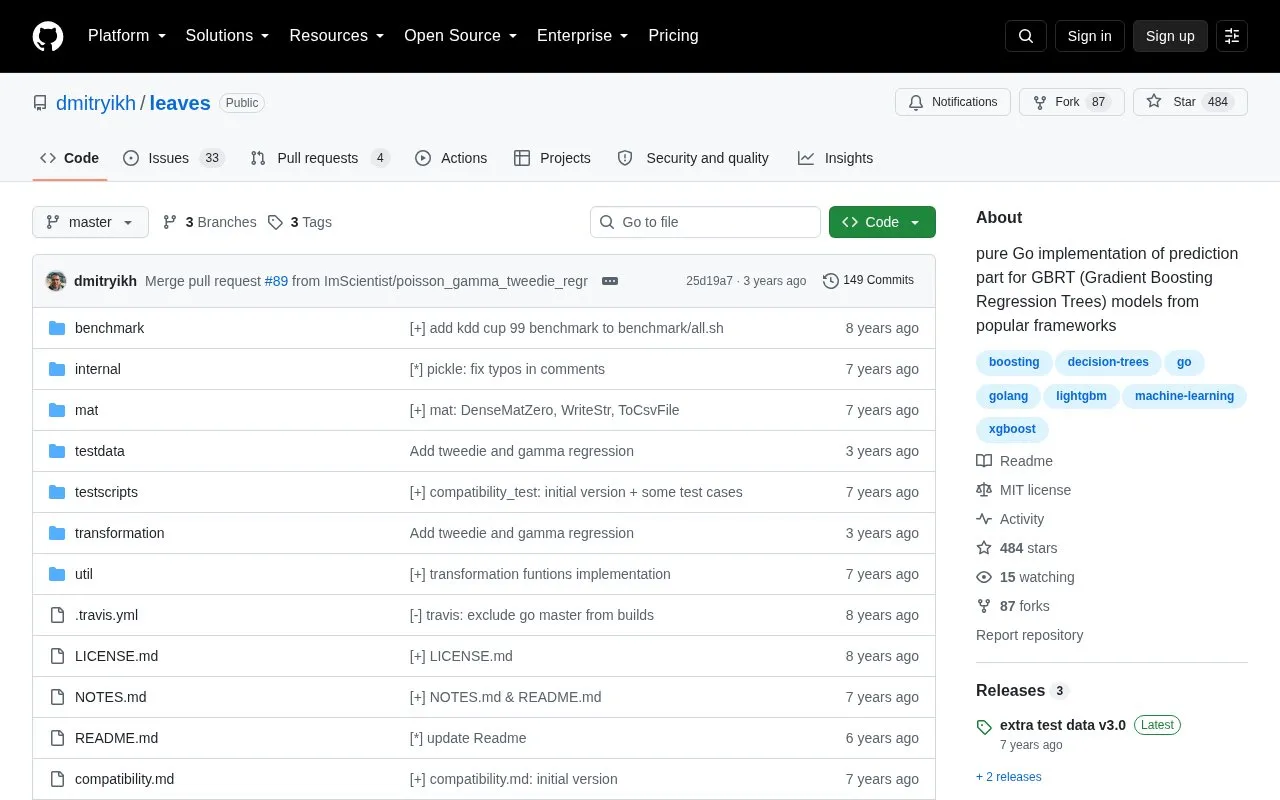Screen dimensions: 1280x800
Task: Click dmitryikh's avatar in the commit row
Action: (56, 281)
